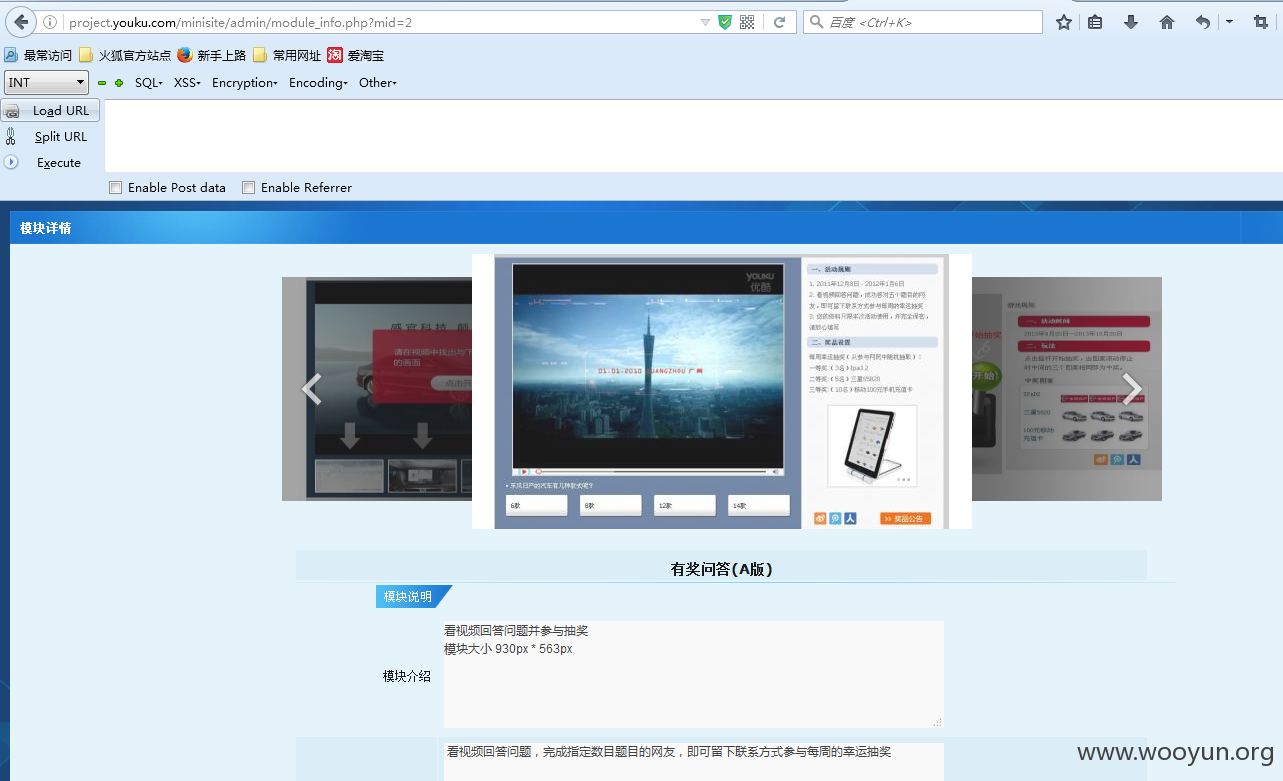1283x781 pixels.
Task: Open the XSS menu in HackBar
Action: point(187,83)
